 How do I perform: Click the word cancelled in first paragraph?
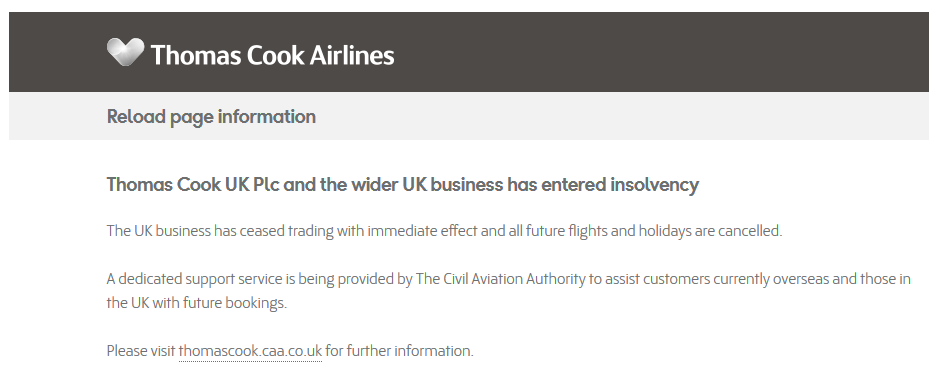point(750,231)
